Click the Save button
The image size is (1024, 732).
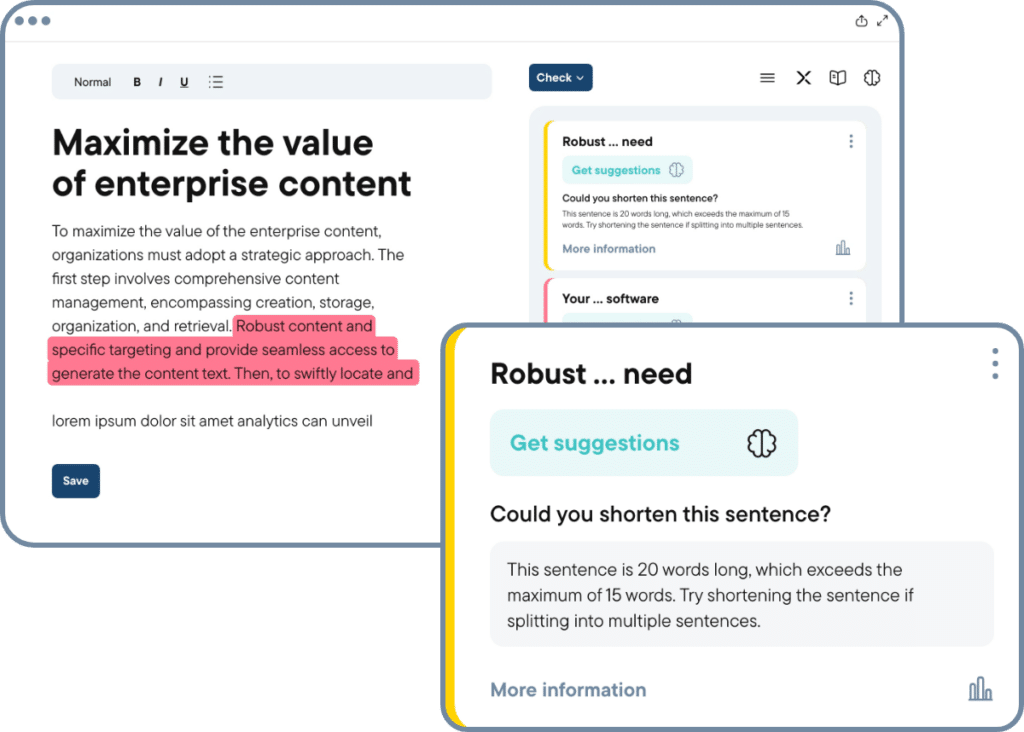tap(75, 481)
